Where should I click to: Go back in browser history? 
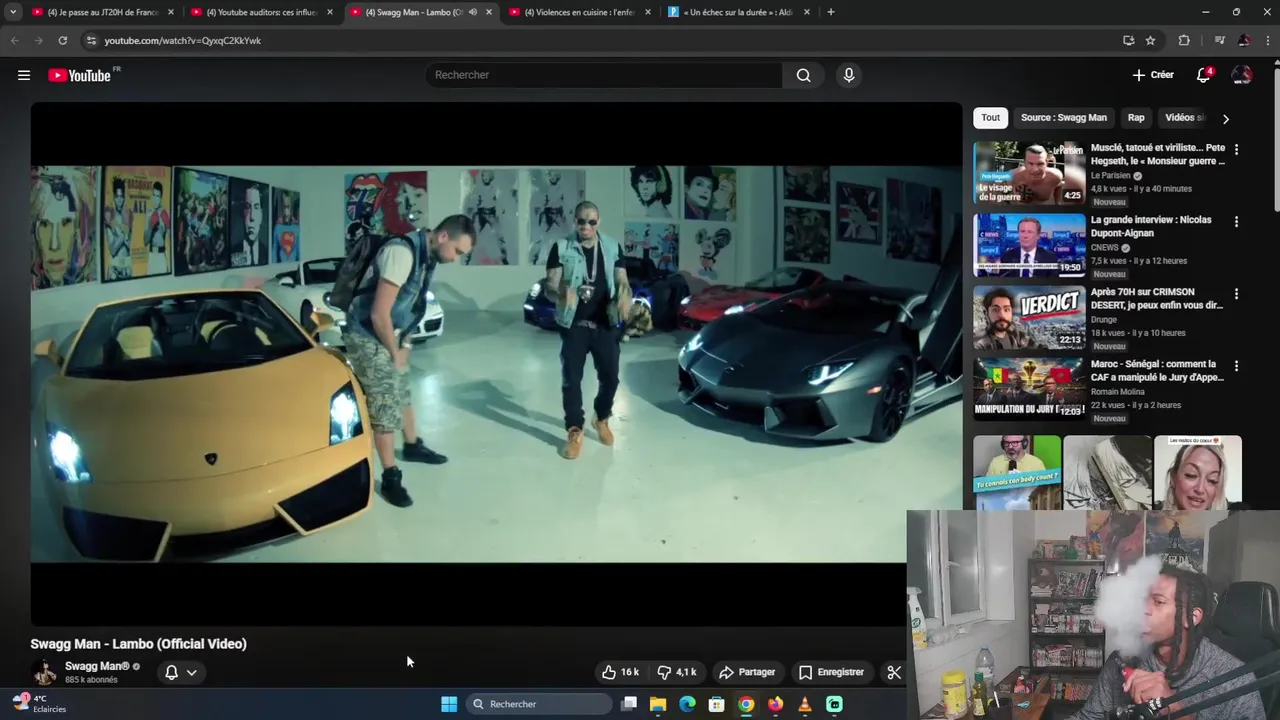14,40
